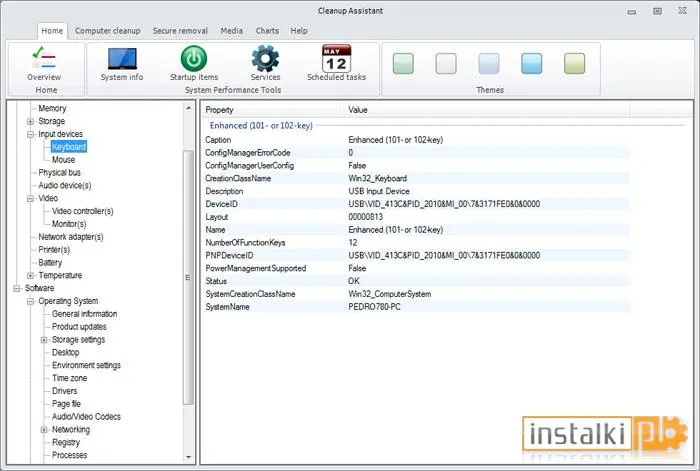Apply the bright blue theme swatch
Viewport: 700px width, 471px height.
pos(532,63)
